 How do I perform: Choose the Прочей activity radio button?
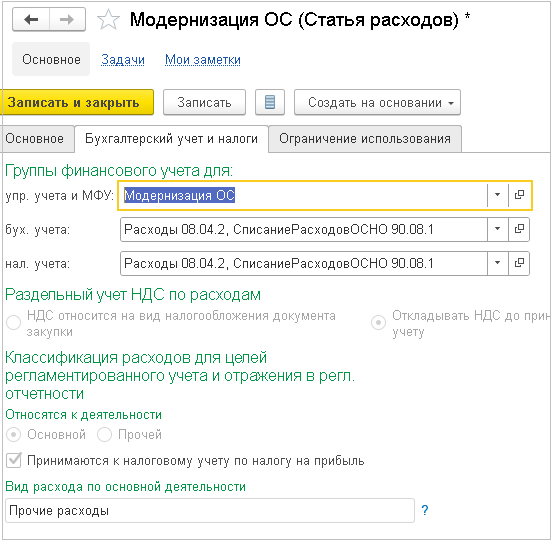pos(104,435)
